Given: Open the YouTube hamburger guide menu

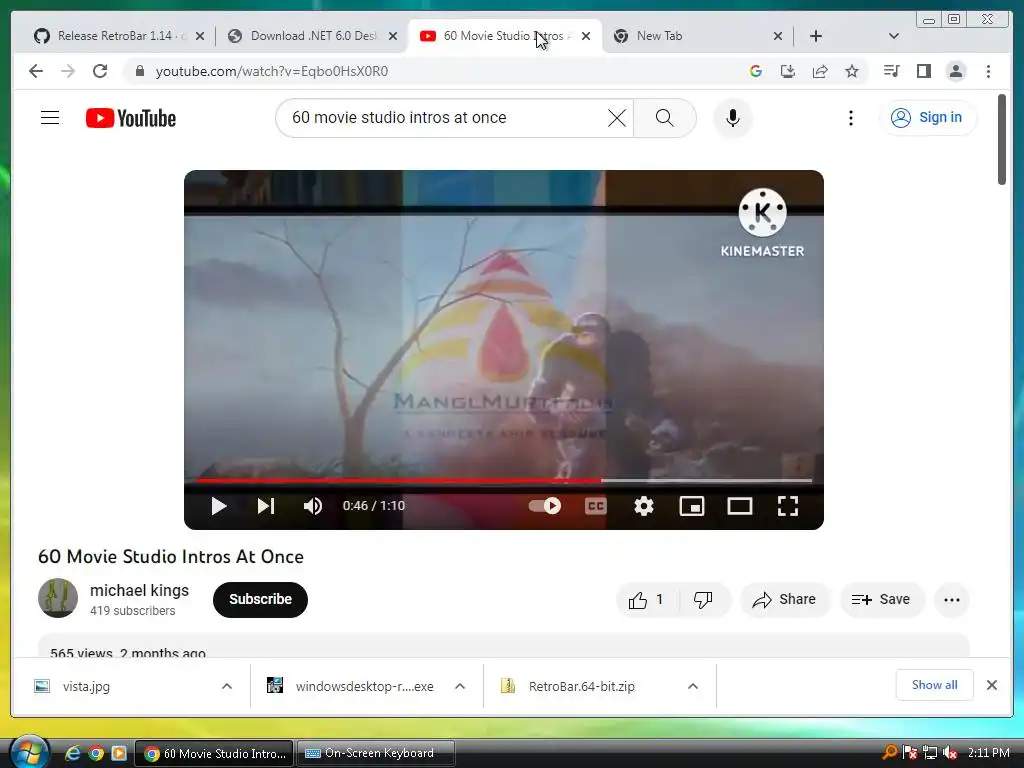Looking at the screenshot, I should [50, 118].
